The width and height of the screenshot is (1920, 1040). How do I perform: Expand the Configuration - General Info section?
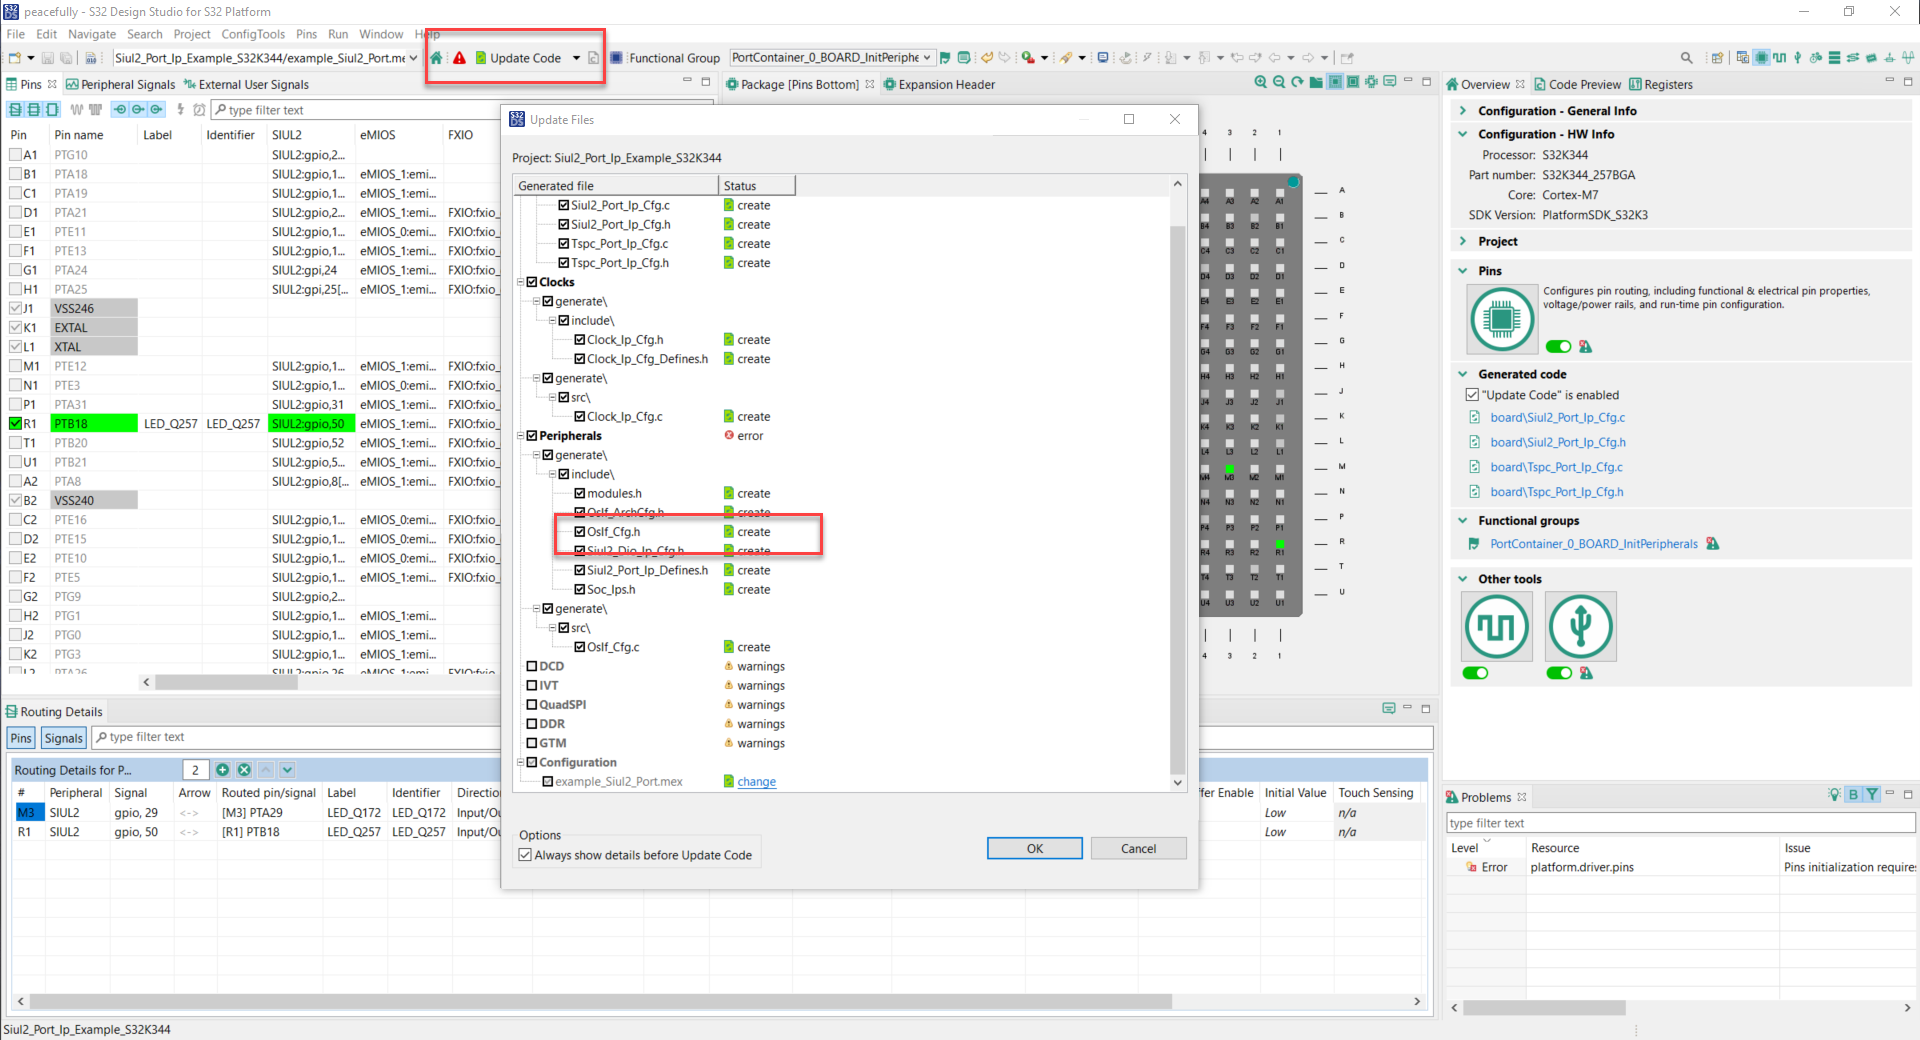1463,110
